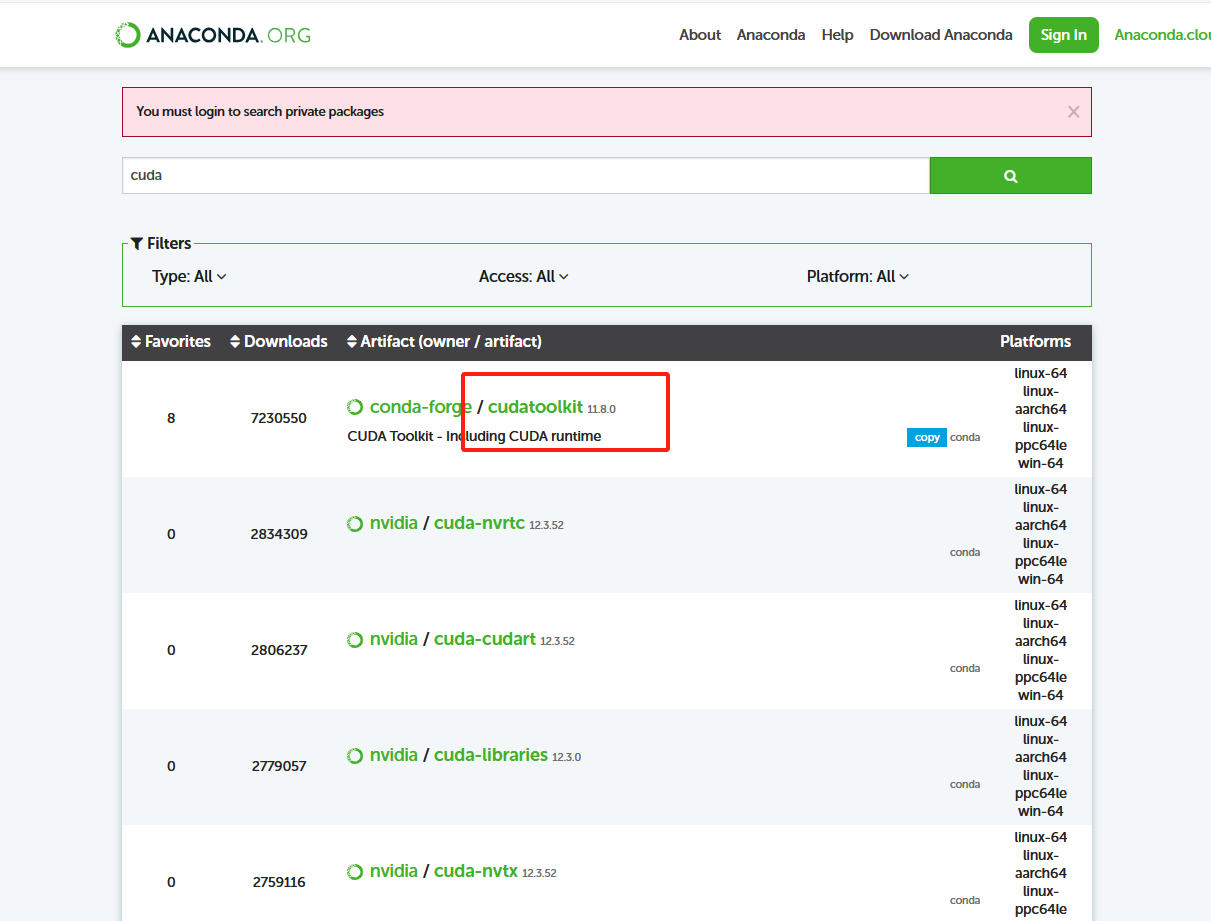Click "CUDA Toolkit - Including CUDA runtime" description
Screen dimensions: 1211x921
click(474, 436)
